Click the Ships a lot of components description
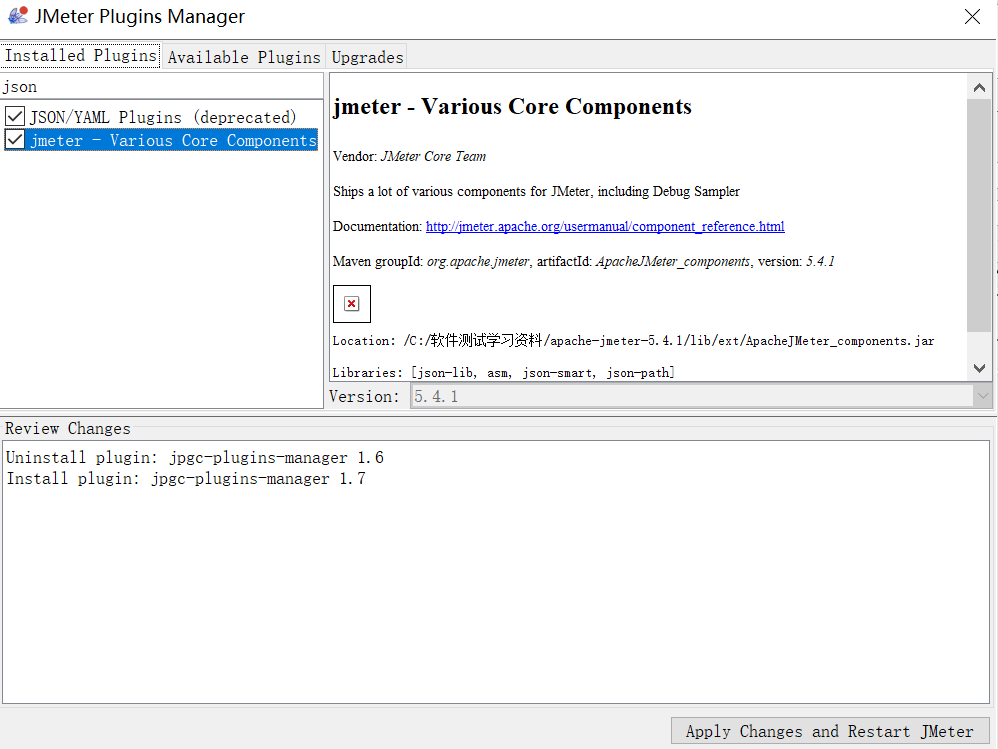The image size is (998, 749). pyautogui.click(x=537, y=192)
